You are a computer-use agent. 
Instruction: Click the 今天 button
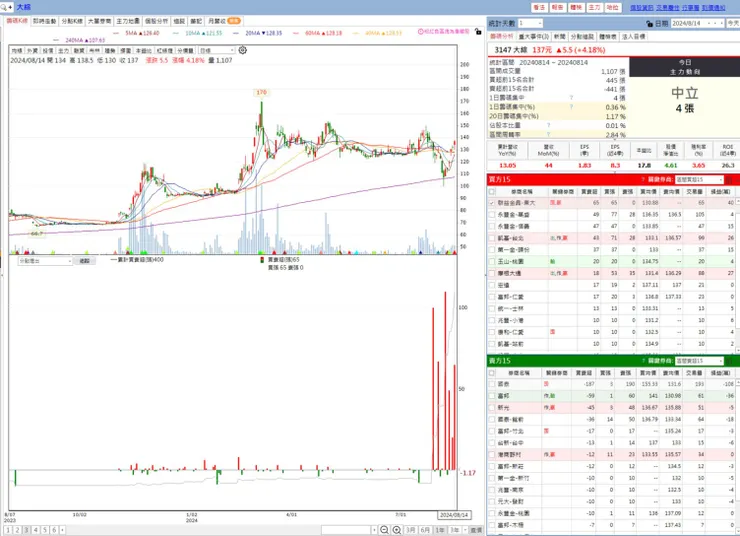733,23
